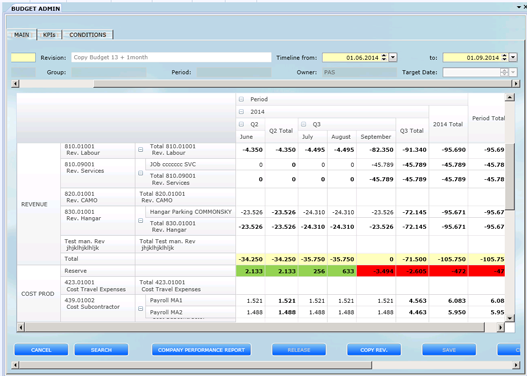This screenshot has width=527, height=376.
Task: Click the Timeline to date field
Action: coord(472,58)
